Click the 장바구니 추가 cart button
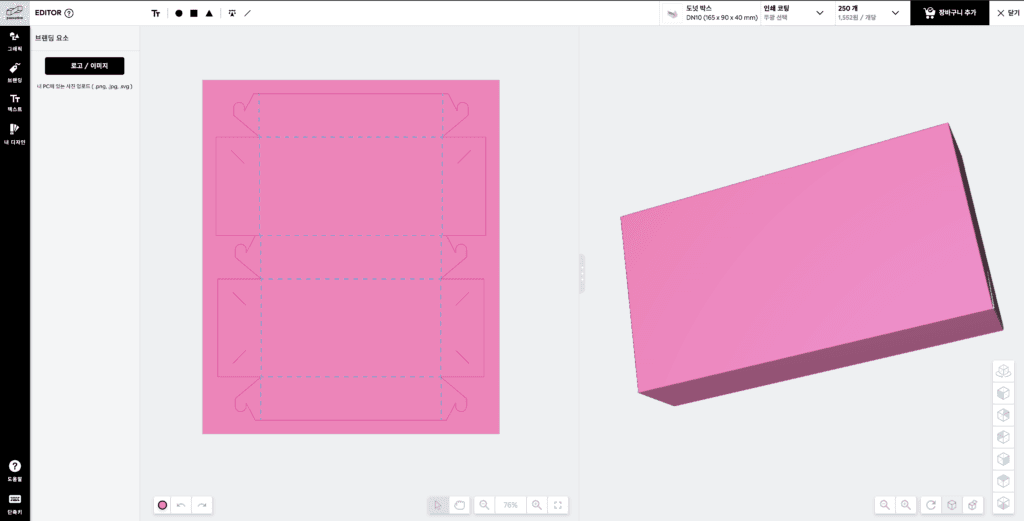Screen dimensions: 1024x521 tap(950, 12)
